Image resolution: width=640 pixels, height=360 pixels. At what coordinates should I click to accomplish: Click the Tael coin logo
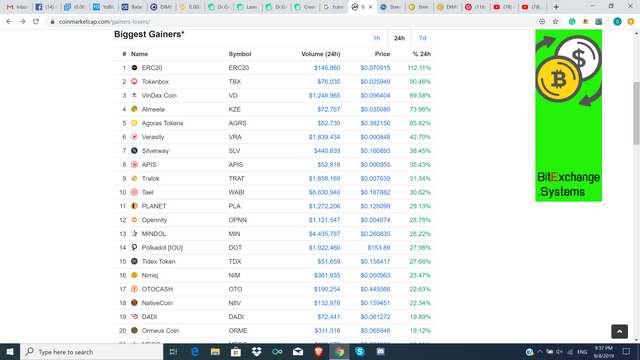(x=134, y=192)
